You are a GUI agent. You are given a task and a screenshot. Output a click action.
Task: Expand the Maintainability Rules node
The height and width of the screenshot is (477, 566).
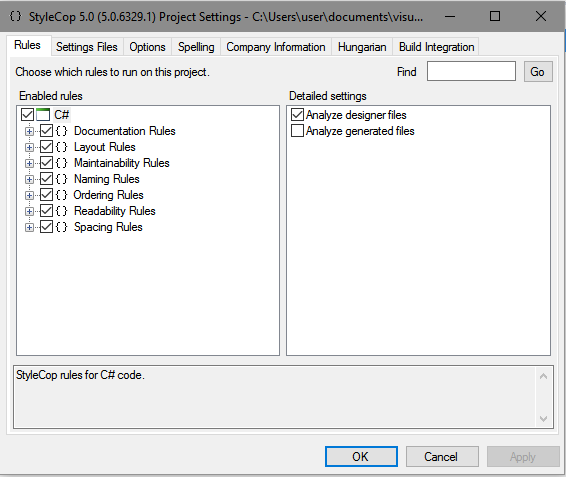click(30, 163)
